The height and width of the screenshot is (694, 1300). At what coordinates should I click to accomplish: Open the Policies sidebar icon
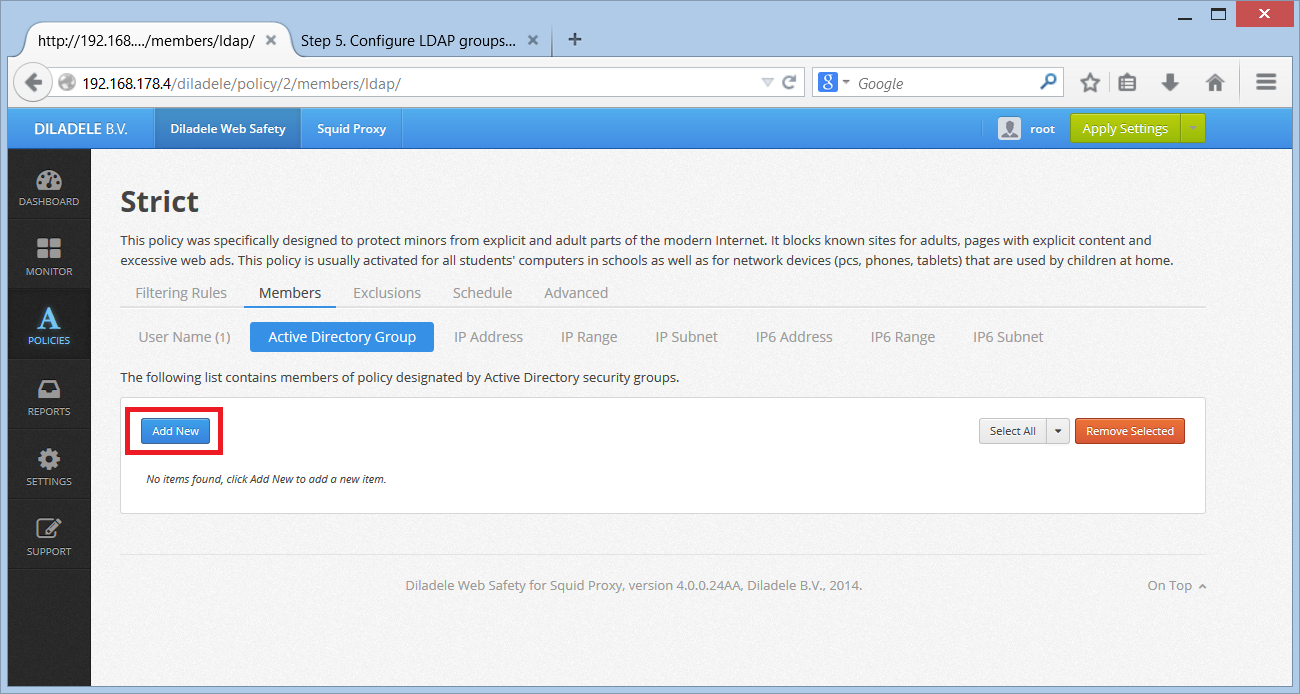point(49,326)
